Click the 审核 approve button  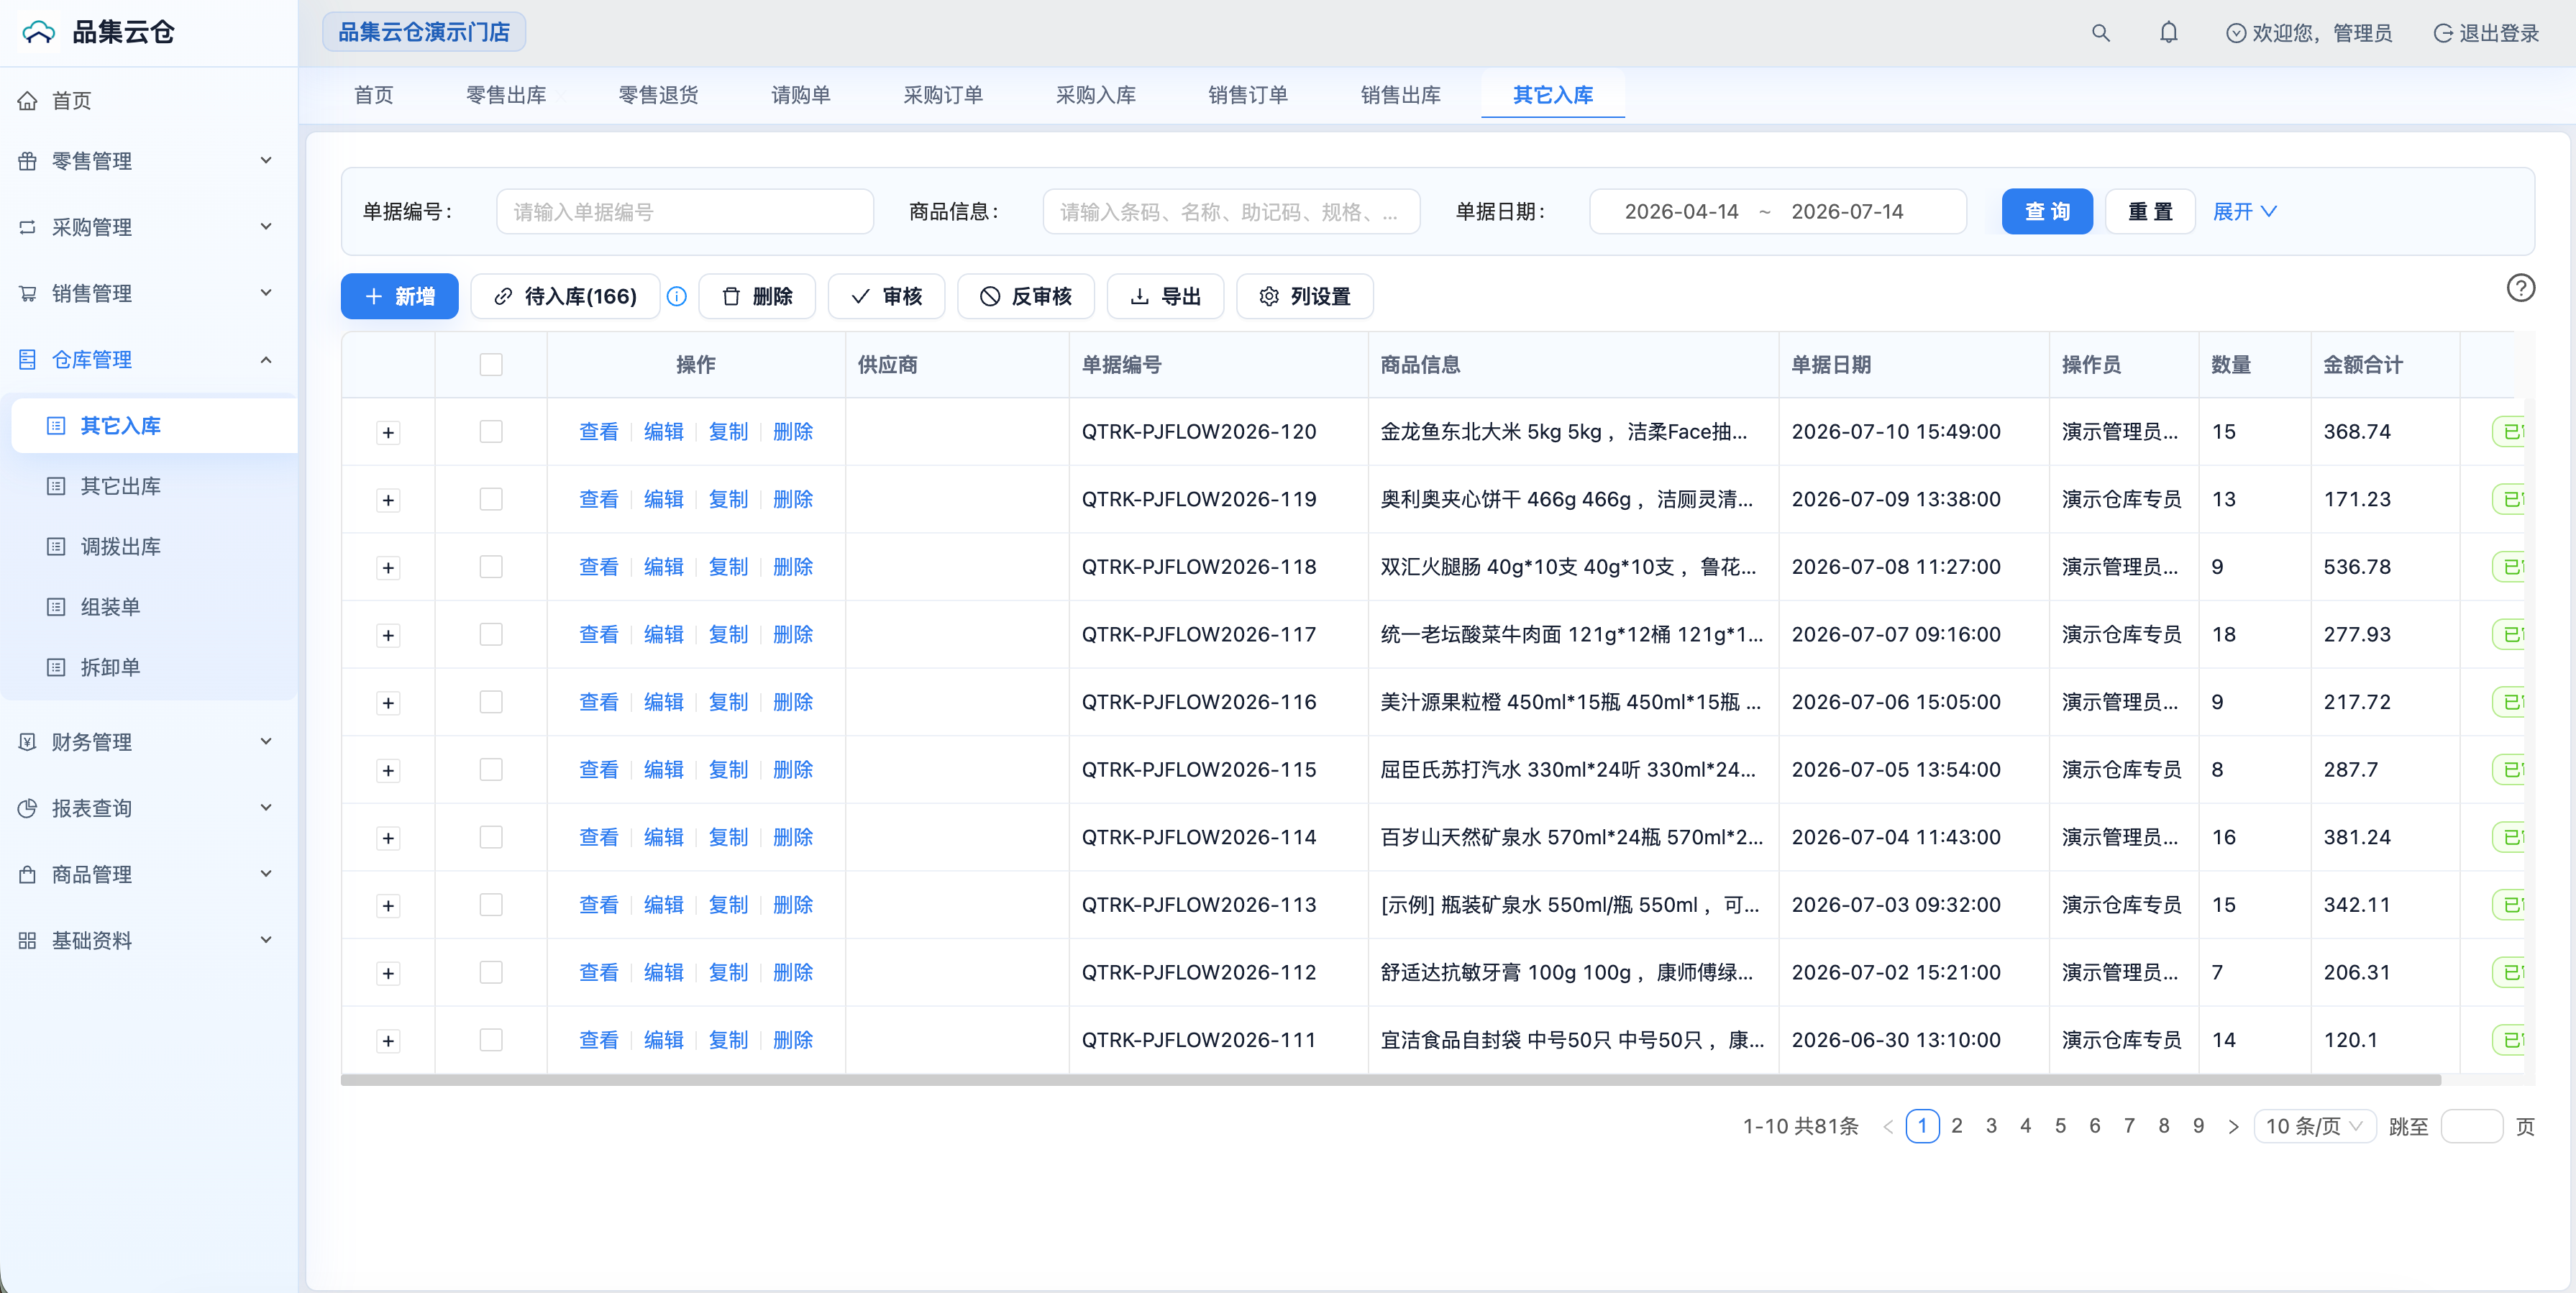click(x=886, y=296)
